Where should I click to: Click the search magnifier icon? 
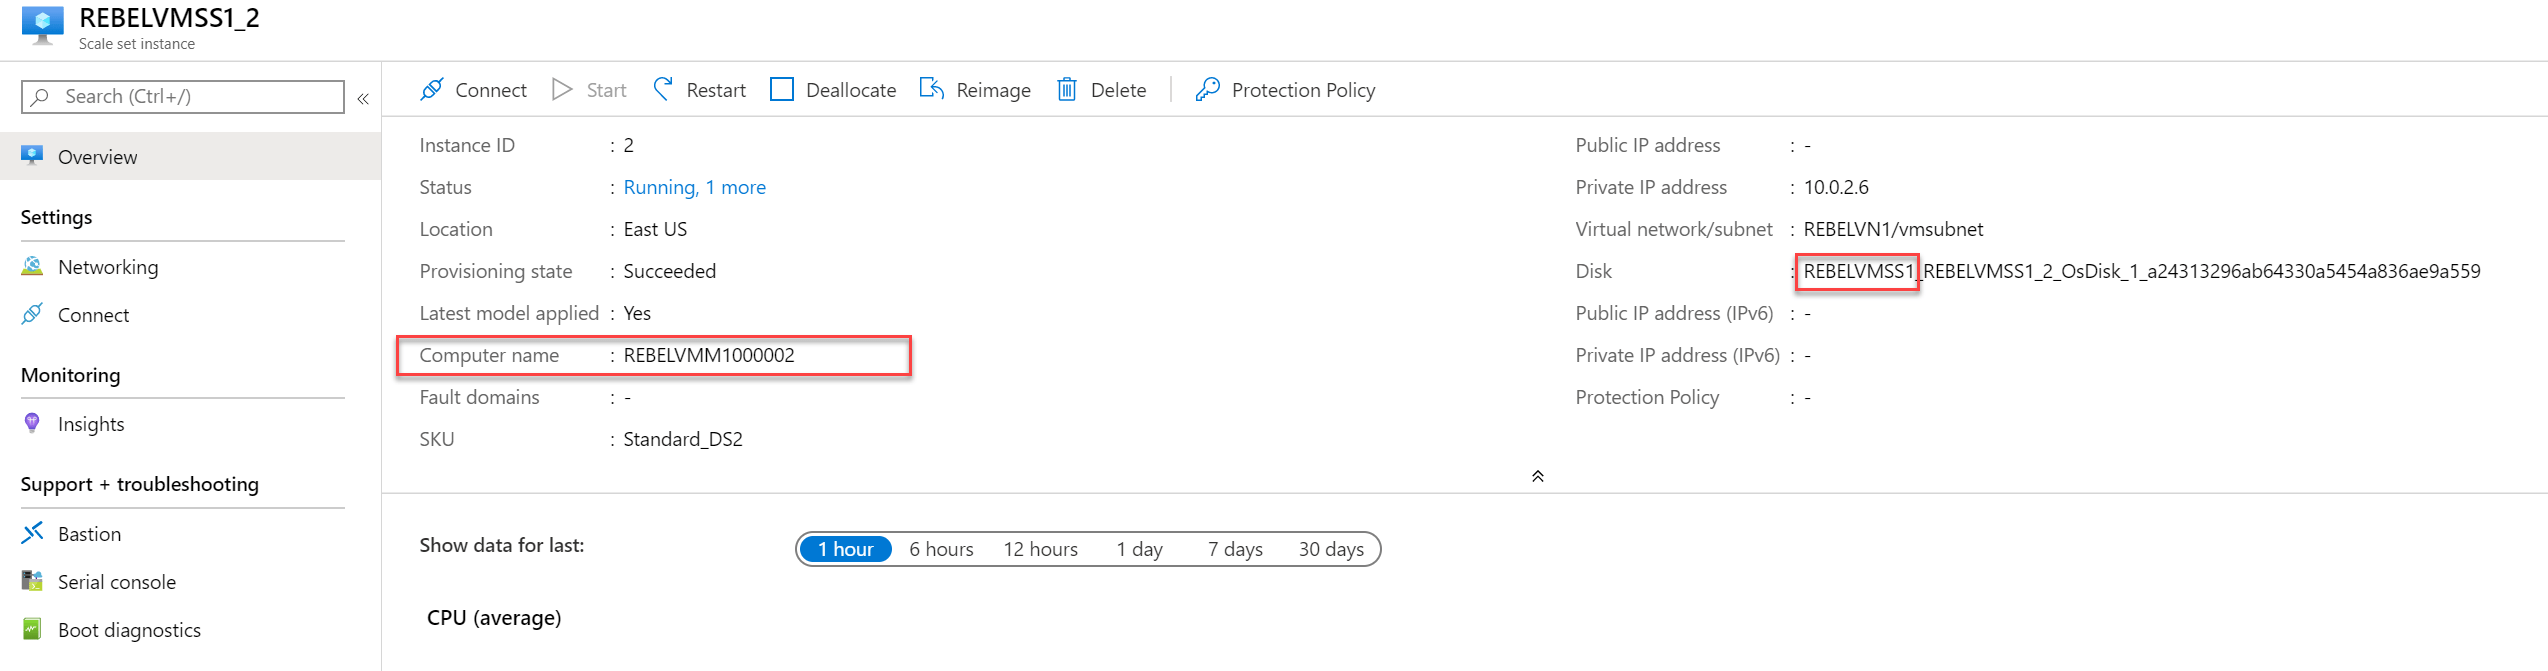tap(40, 97)
